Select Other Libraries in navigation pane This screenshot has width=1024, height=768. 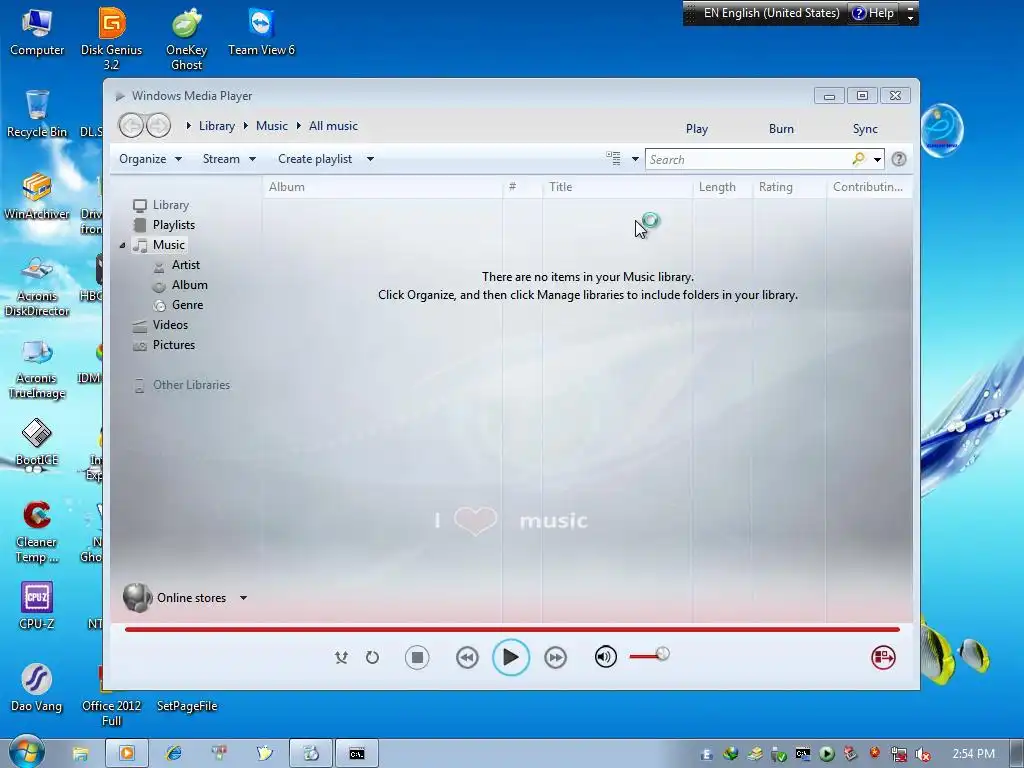191,385
